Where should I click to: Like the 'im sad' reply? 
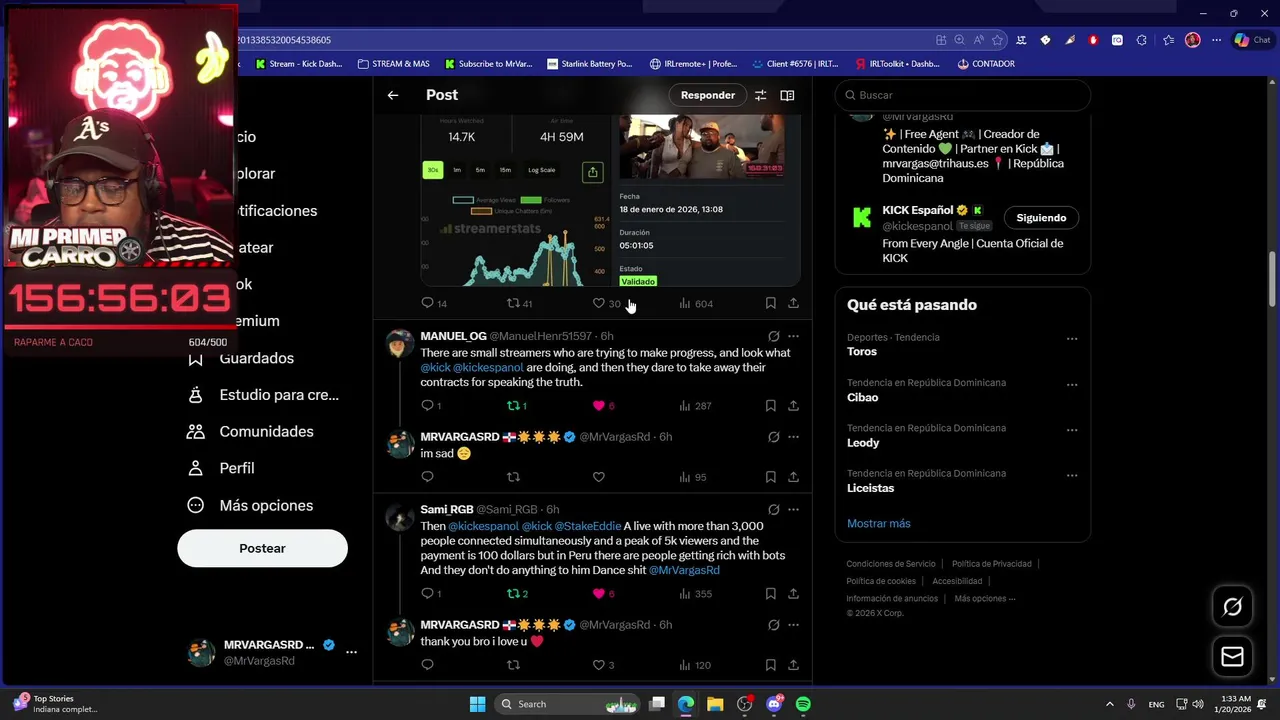(x=599, y=477)
